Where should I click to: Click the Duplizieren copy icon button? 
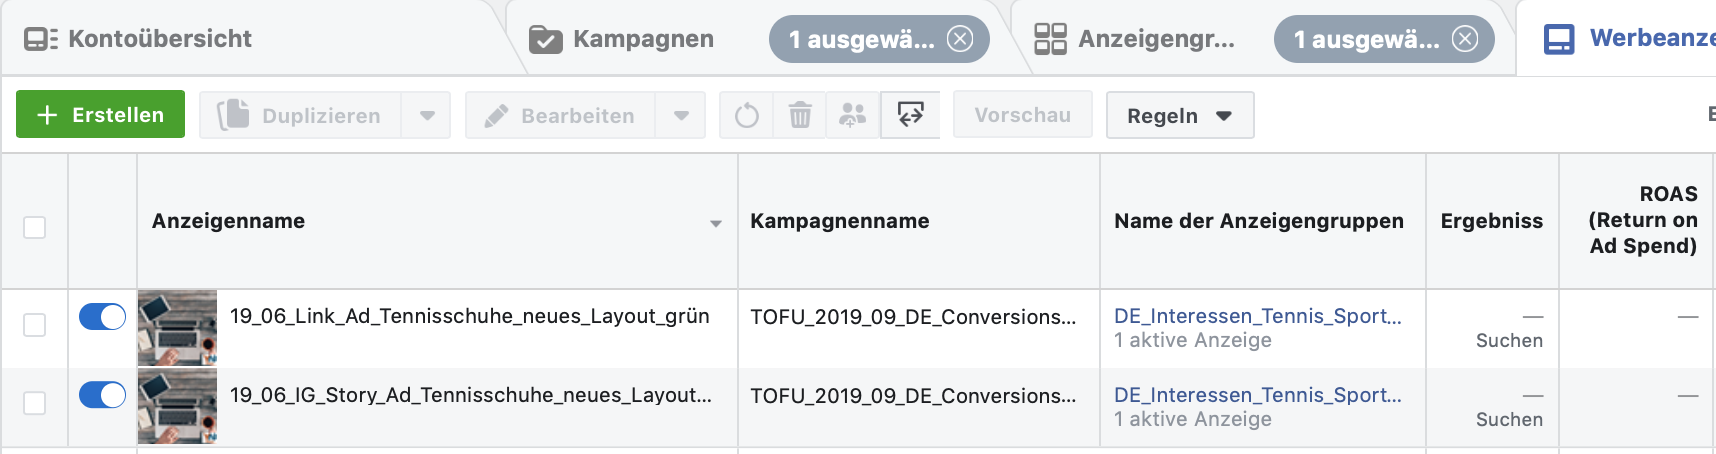click(x=300, y=116)
